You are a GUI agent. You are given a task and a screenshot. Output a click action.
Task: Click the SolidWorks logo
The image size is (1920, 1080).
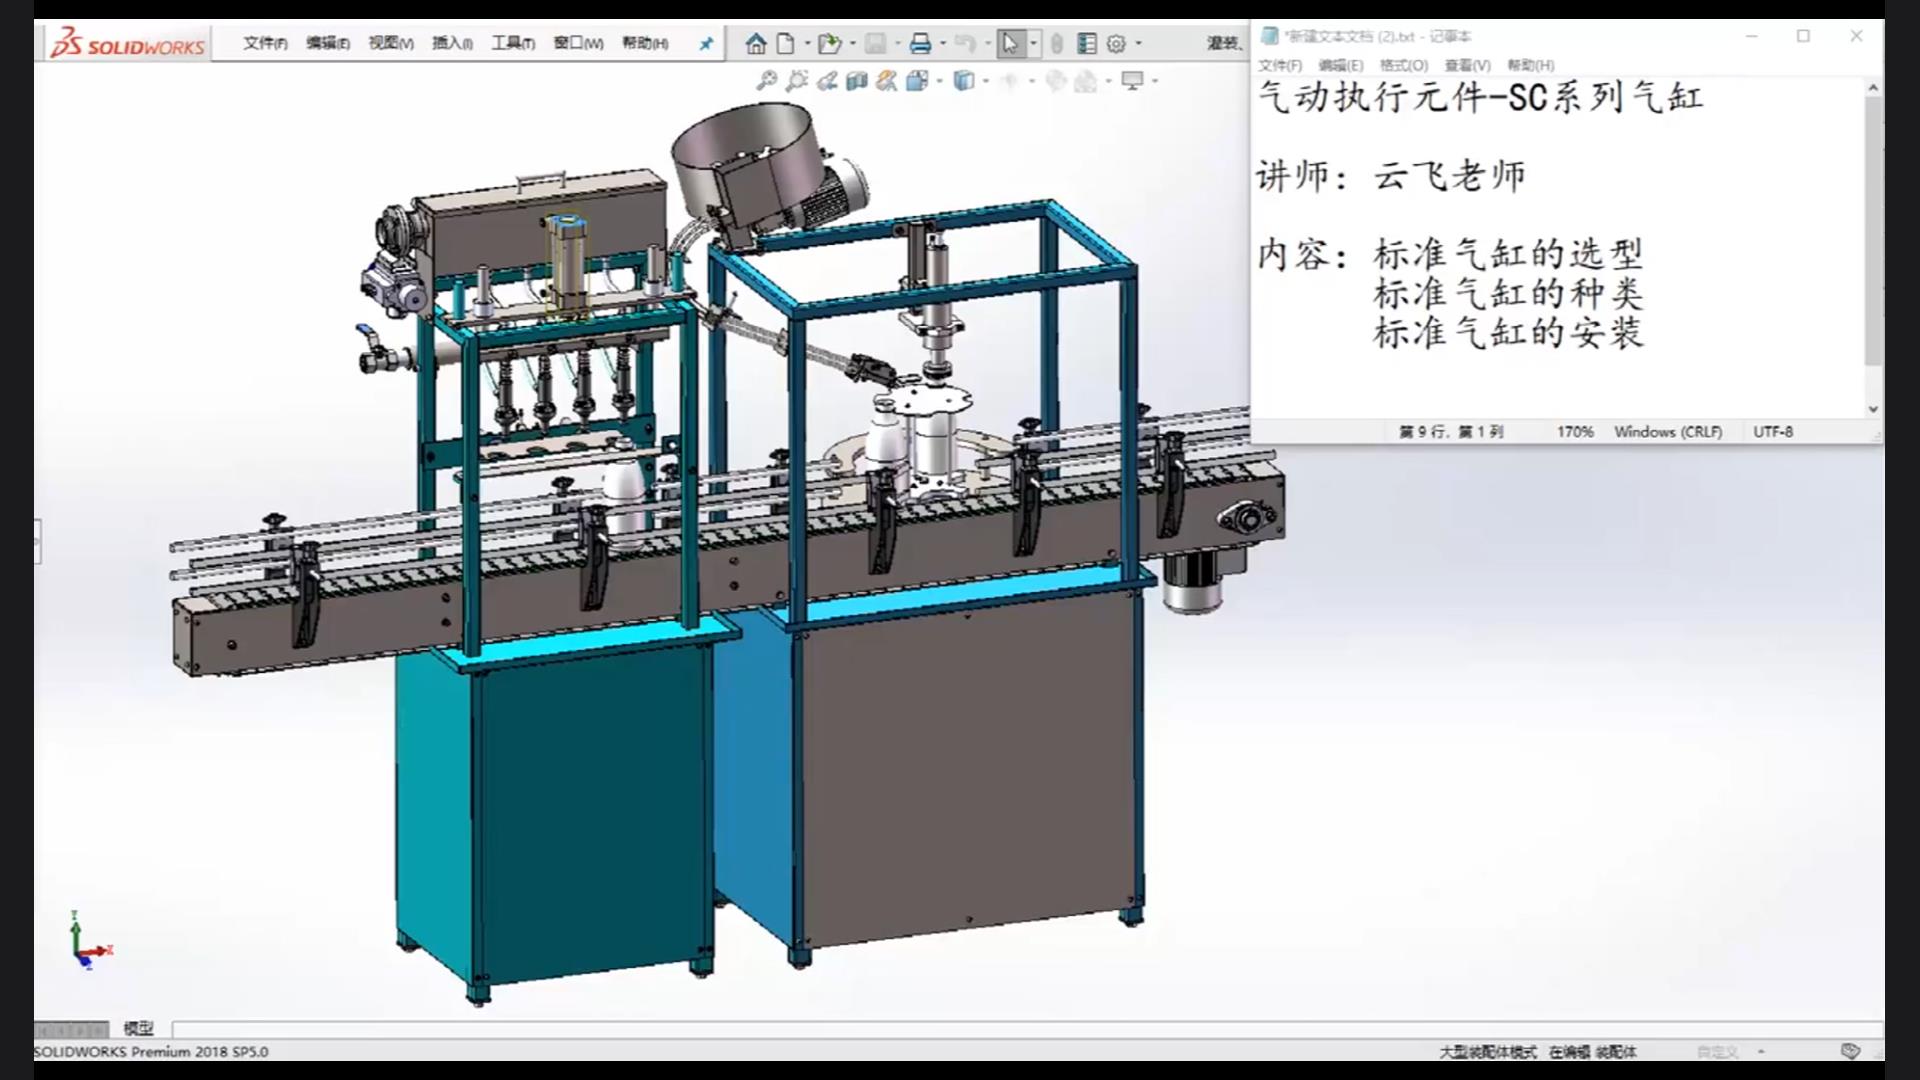pos(128,44)
